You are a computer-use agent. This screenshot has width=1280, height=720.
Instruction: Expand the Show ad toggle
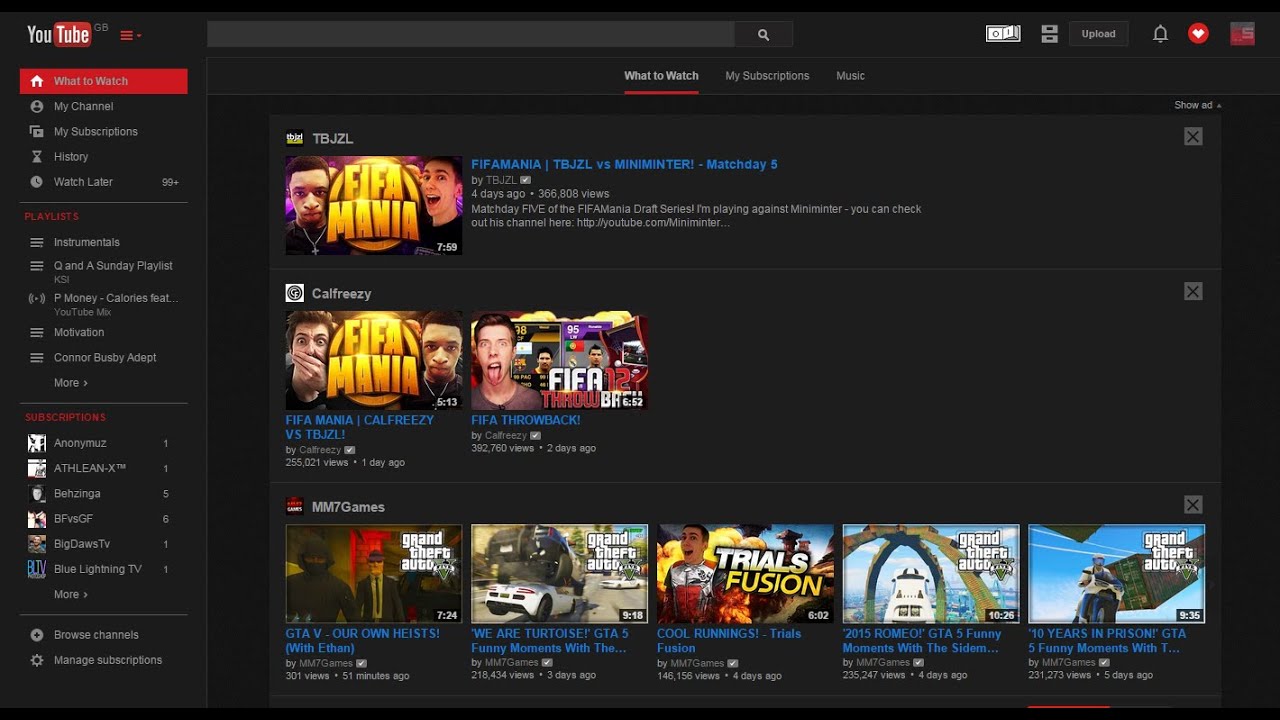(1198, 105)
